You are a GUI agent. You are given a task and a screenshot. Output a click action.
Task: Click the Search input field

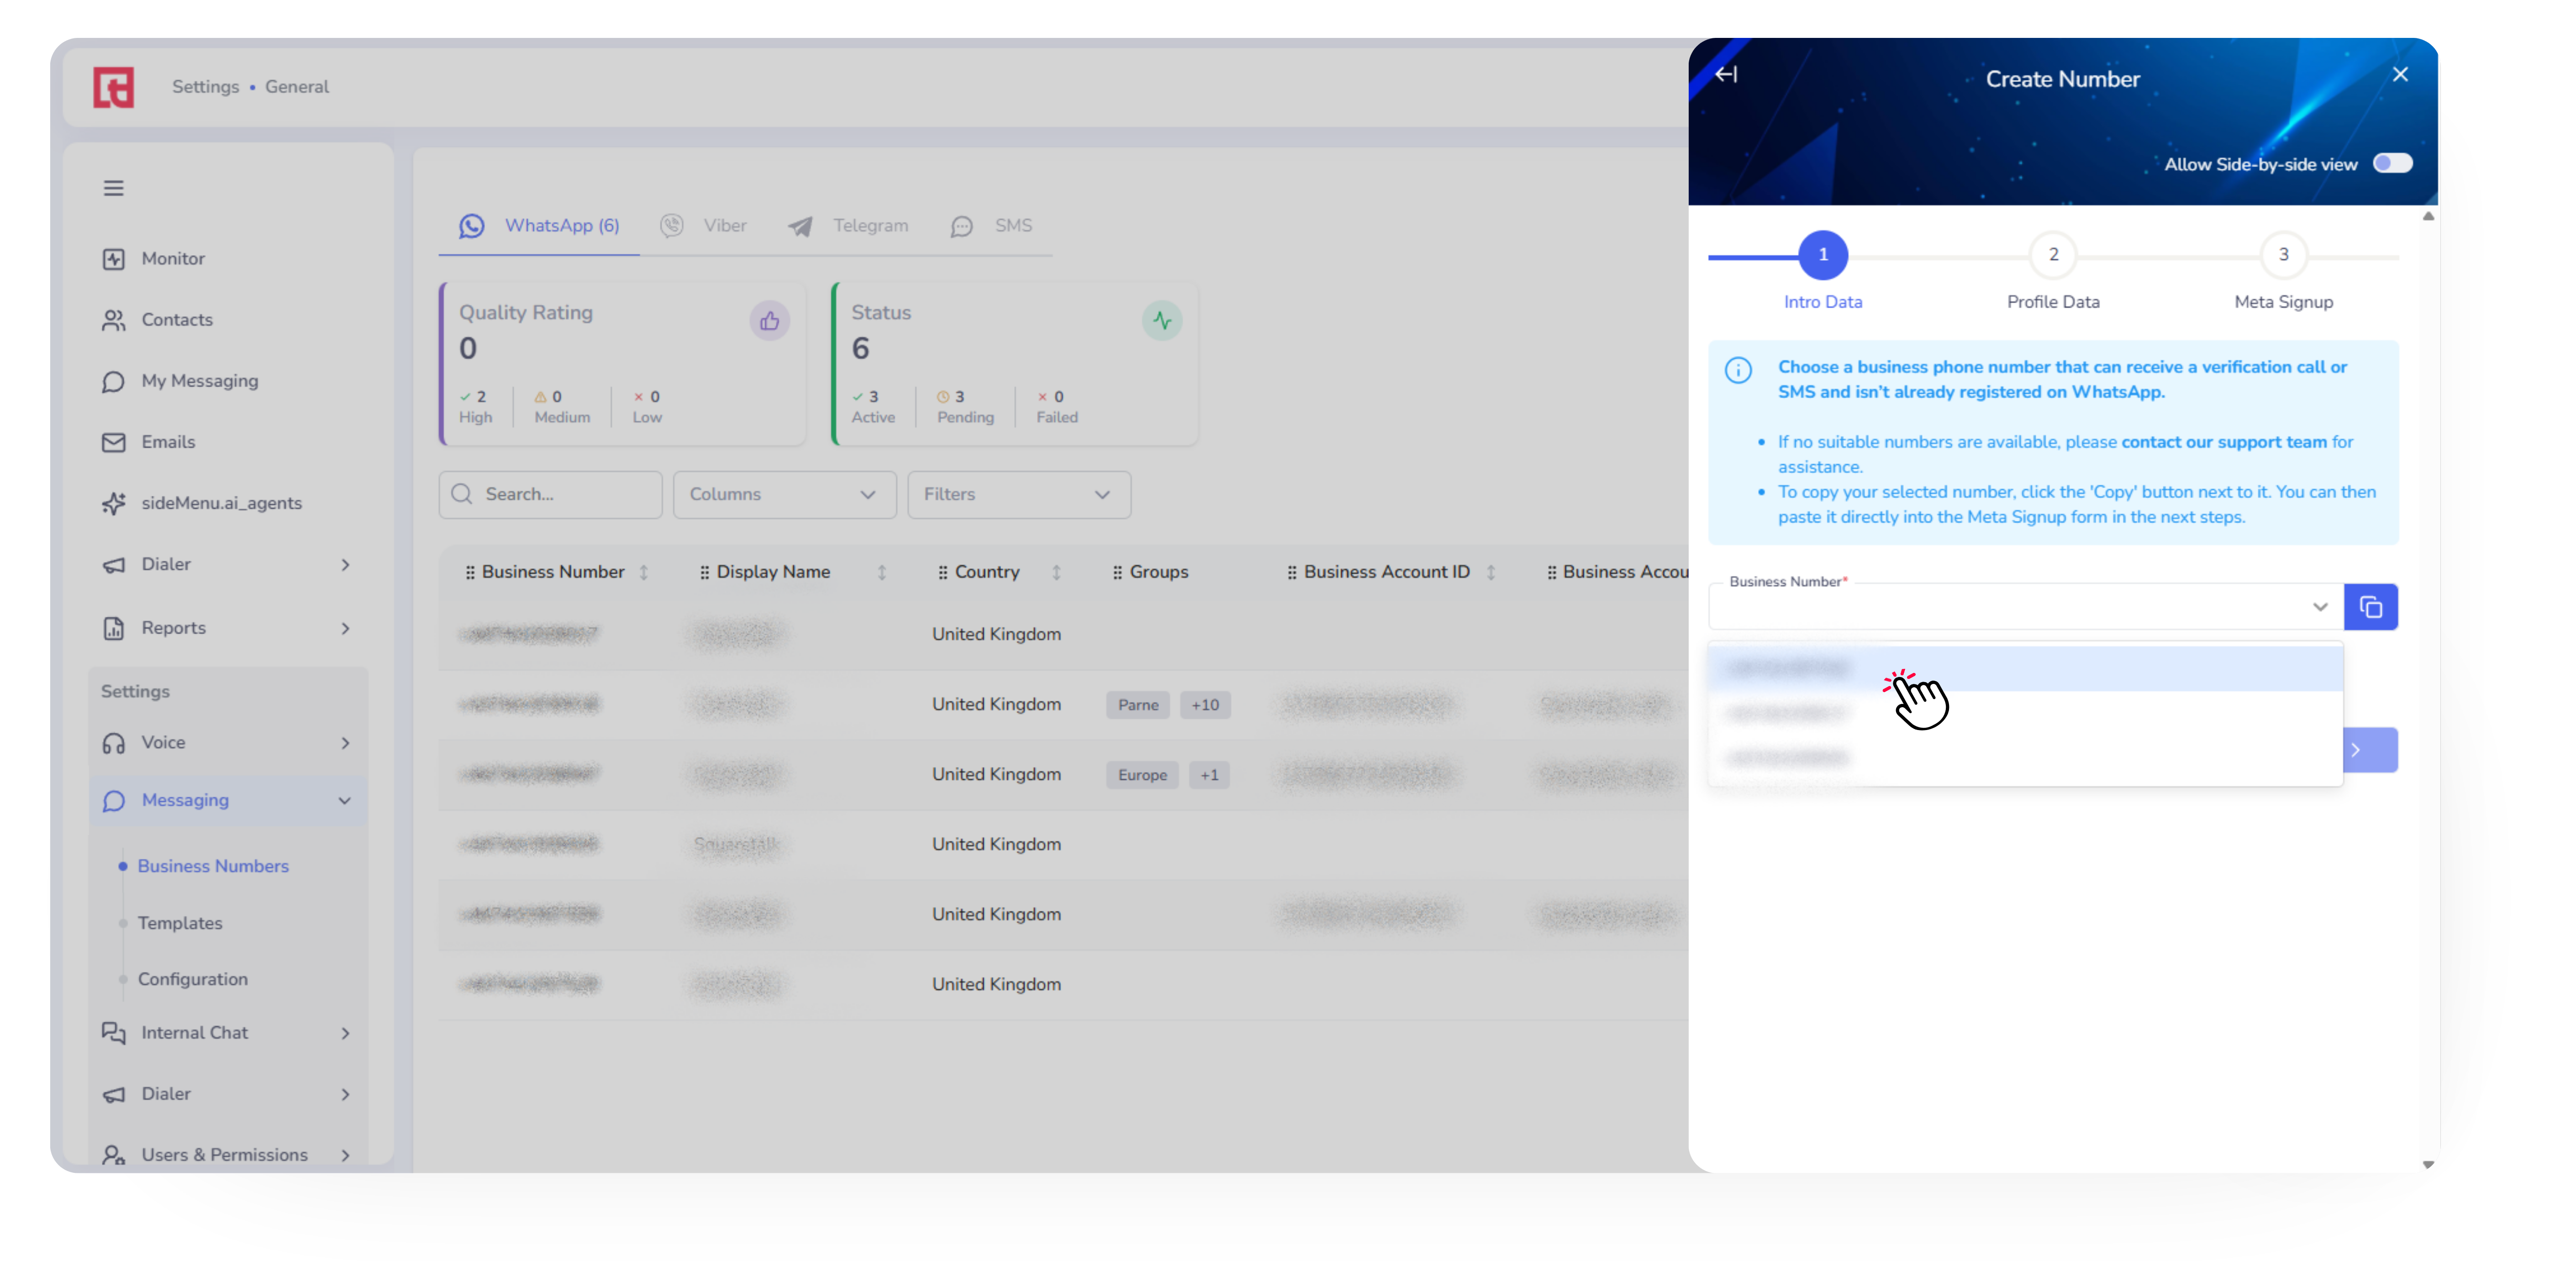click(550, 494)
